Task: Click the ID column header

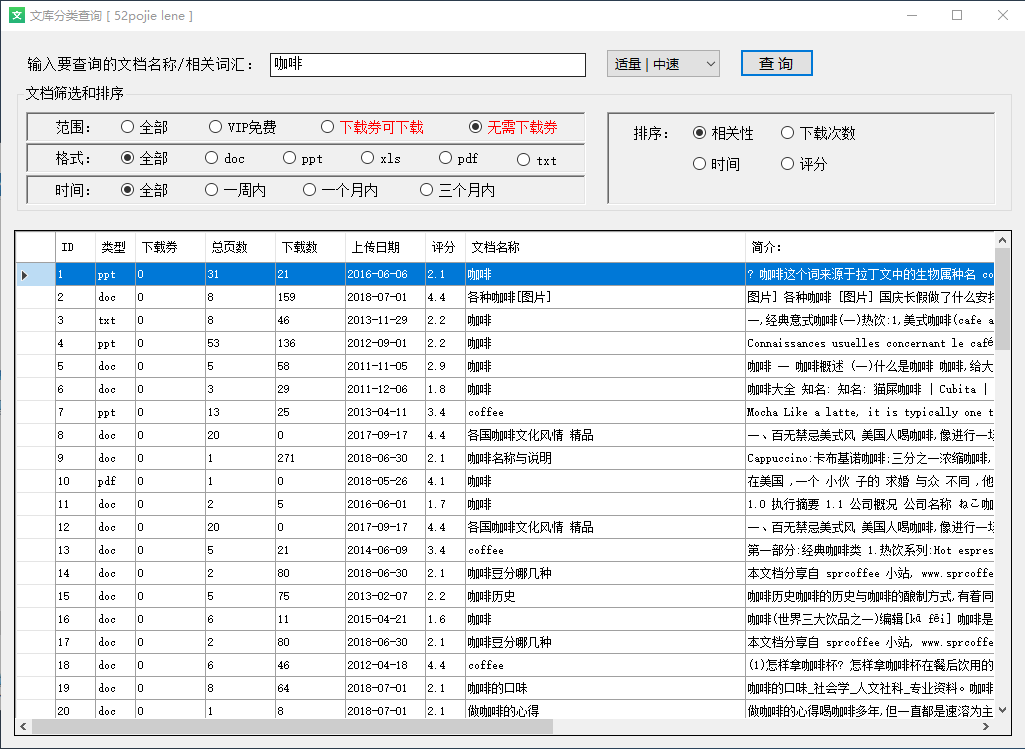Action: [x=75, y=247]
